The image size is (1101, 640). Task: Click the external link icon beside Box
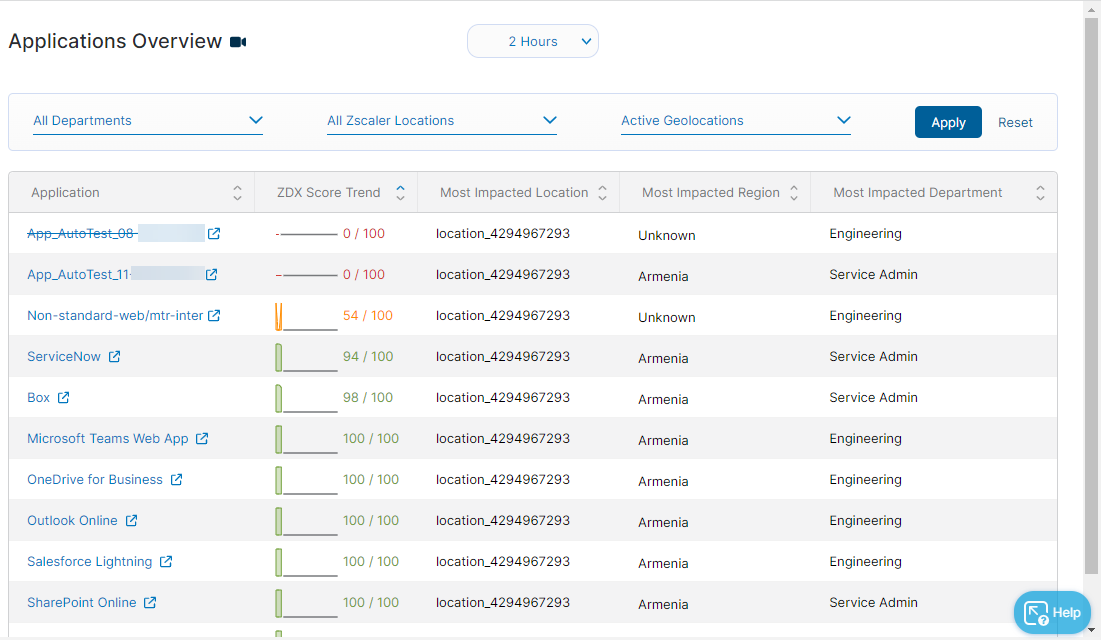(63, 398)
